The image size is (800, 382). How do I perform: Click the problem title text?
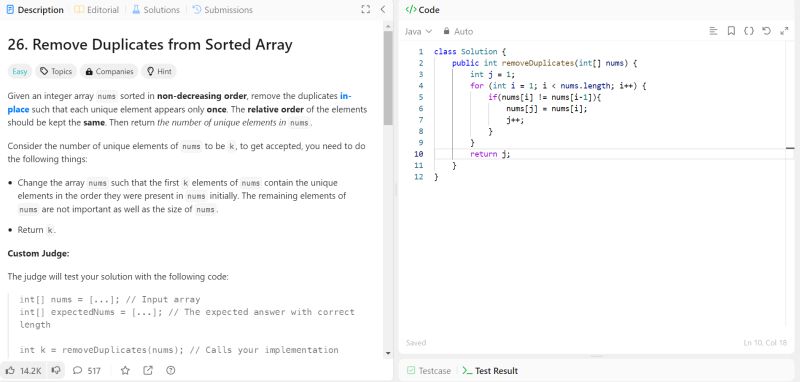[x=149, y=44]
